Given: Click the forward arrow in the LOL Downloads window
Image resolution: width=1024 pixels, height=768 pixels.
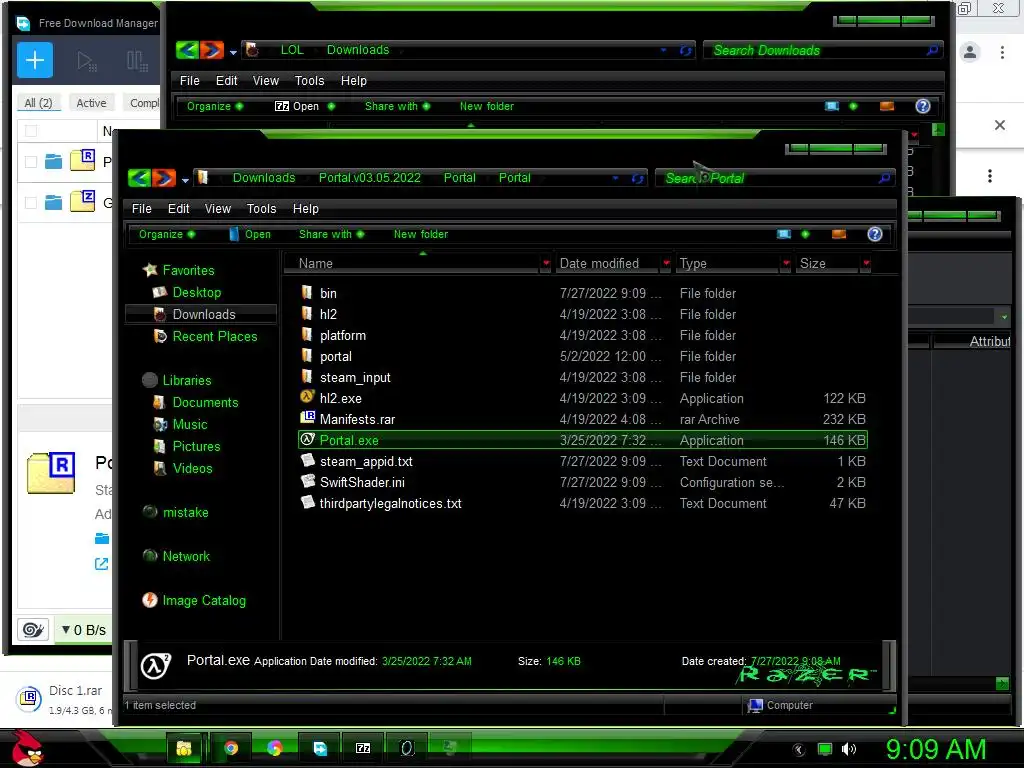Looking at the screenshot, I should [x=212, y=50].
